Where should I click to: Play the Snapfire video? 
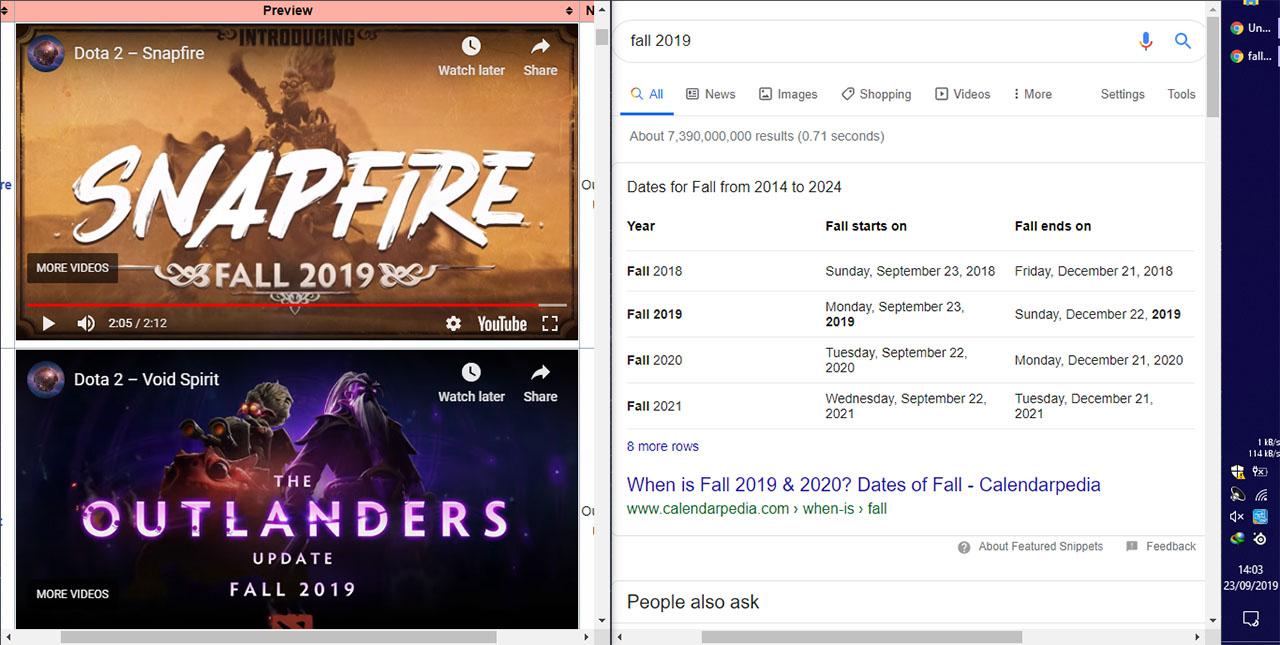pyautogui.click(x=48, y=324)
